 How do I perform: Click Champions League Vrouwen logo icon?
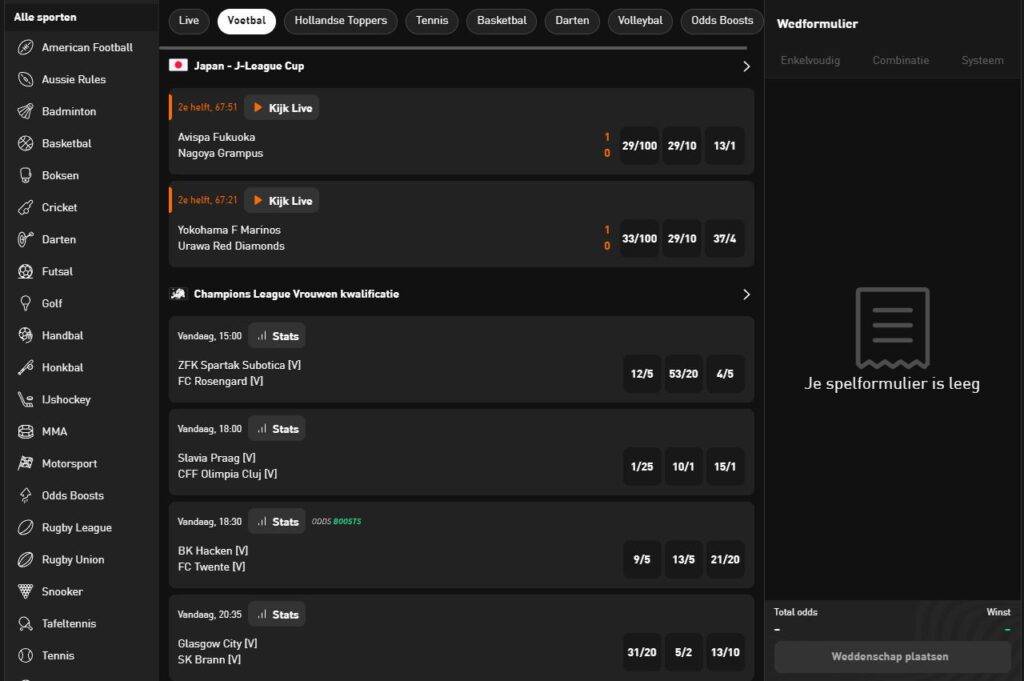point(178,294)
